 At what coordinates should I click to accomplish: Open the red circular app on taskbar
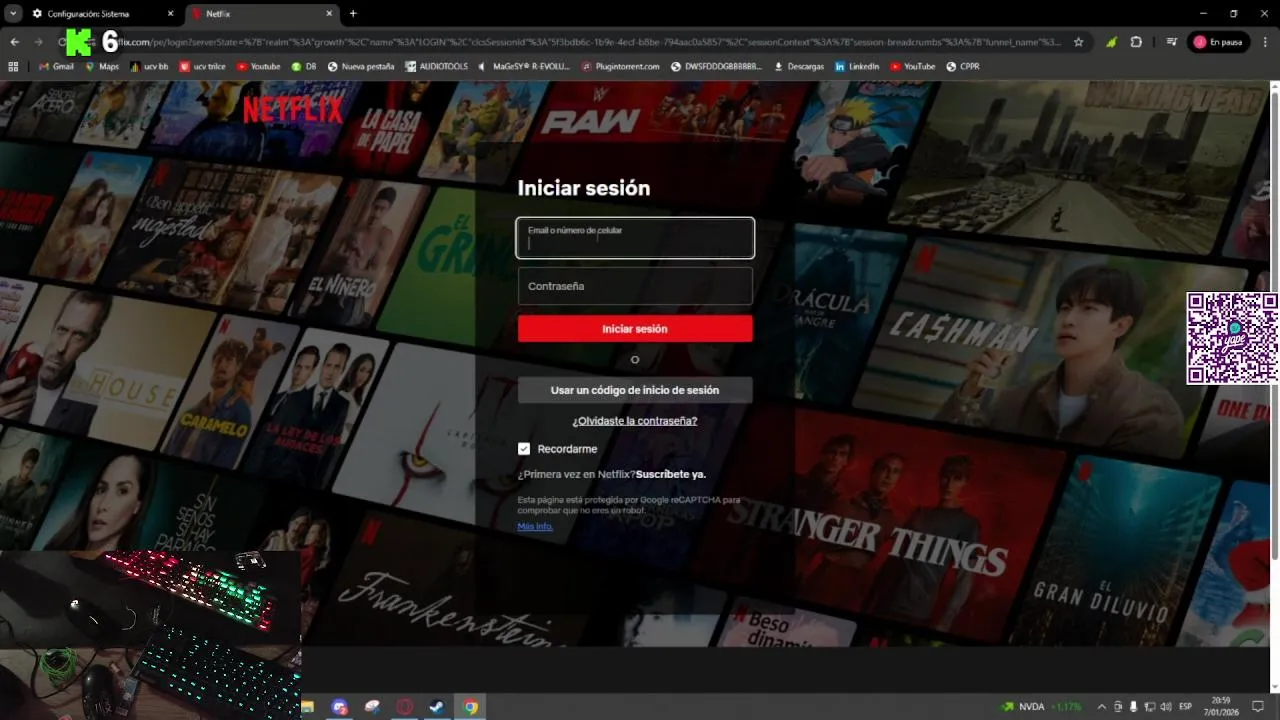tap(405, 707)
